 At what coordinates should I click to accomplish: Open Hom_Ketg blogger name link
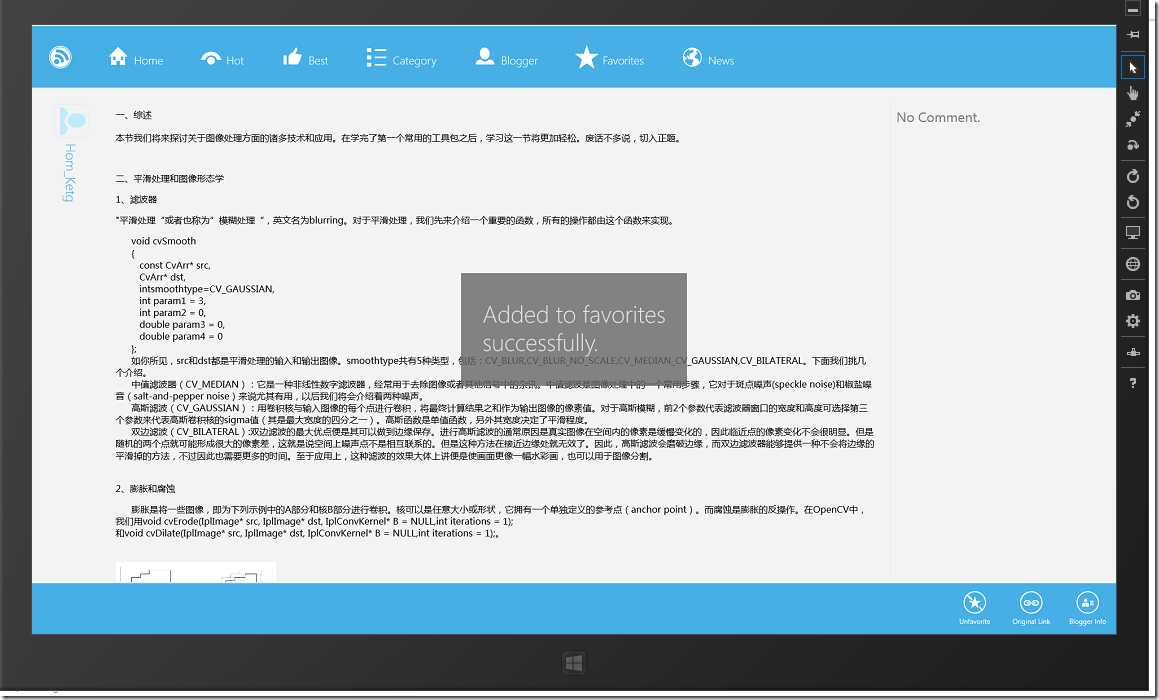click(x=69, y=173)
